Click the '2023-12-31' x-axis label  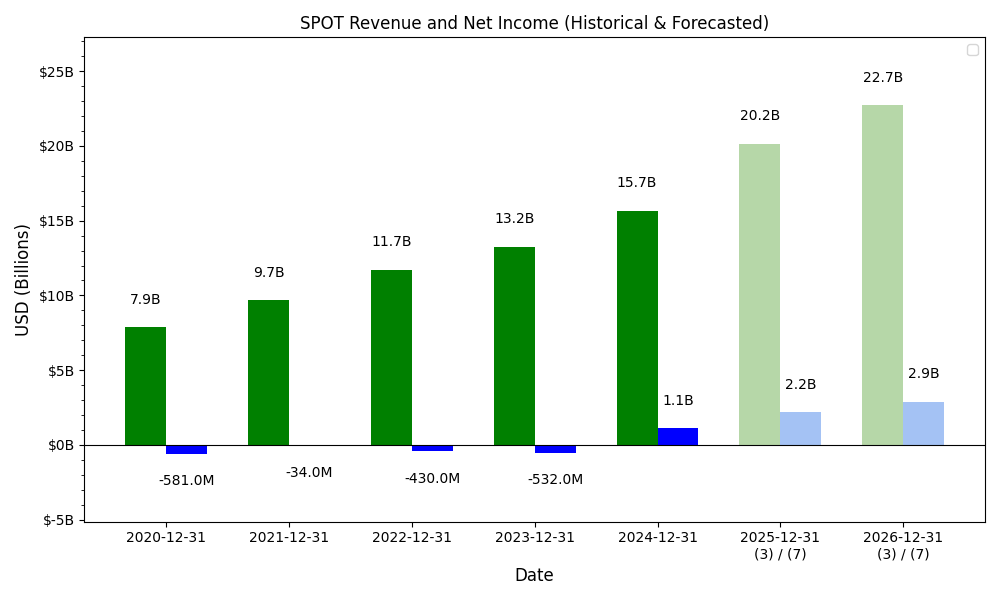coord(535,538)
